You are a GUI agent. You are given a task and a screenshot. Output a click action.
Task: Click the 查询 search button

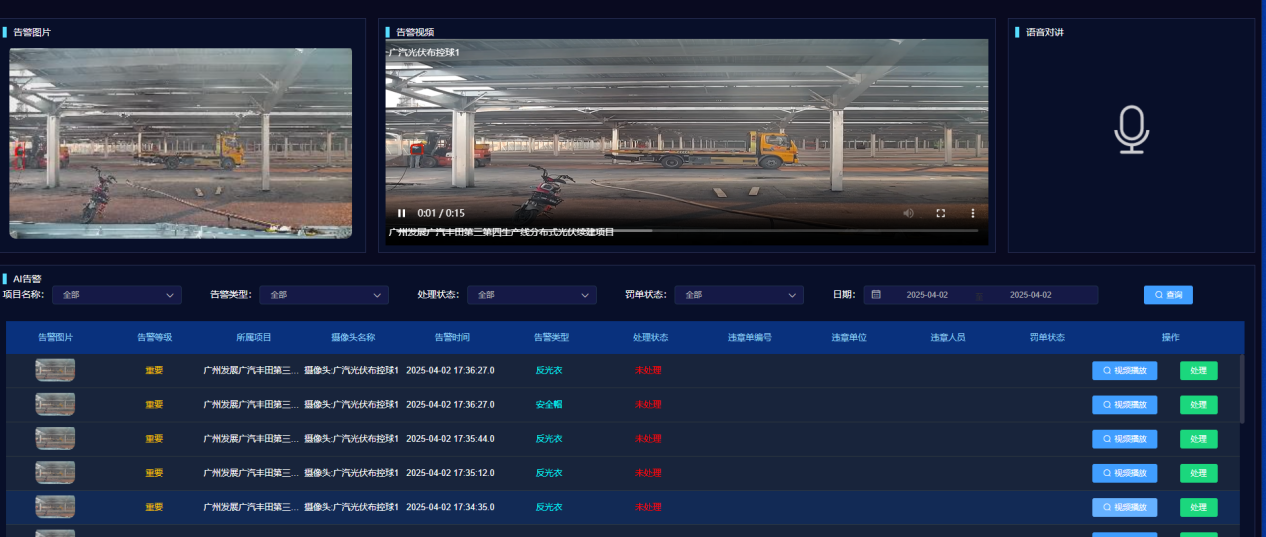(x=1168, y=295)
